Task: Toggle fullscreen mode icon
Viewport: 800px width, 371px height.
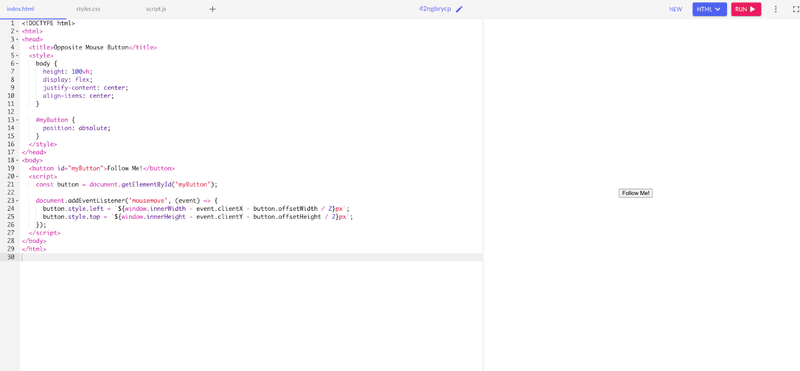Action: click(x=795, y=9)
